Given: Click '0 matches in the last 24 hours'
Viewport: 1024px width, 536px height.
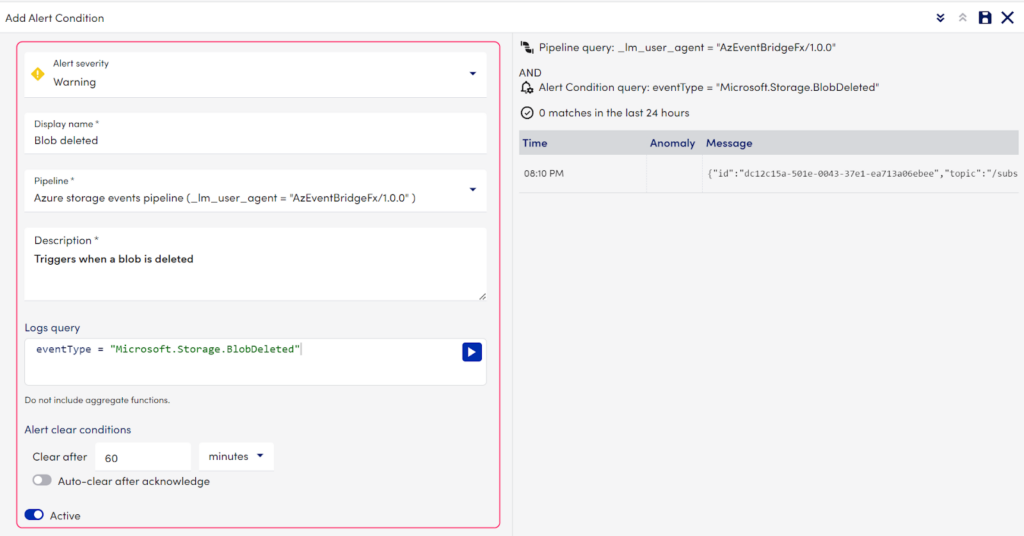Looking at the screenshot, I should click(614, 113).
